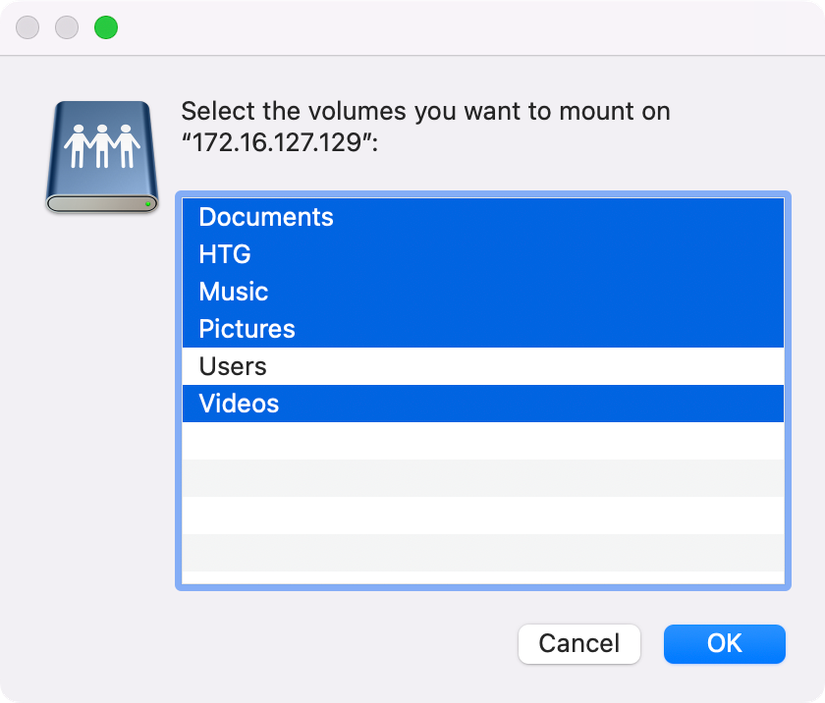Click the green zoom window button

point(104,27)
